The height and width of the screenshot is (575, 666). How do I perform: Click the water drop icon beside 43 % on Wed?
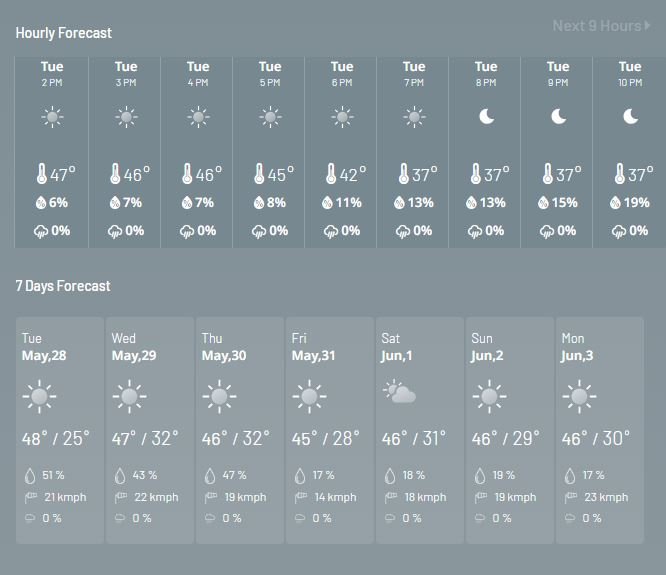click(x=120, y=476)
